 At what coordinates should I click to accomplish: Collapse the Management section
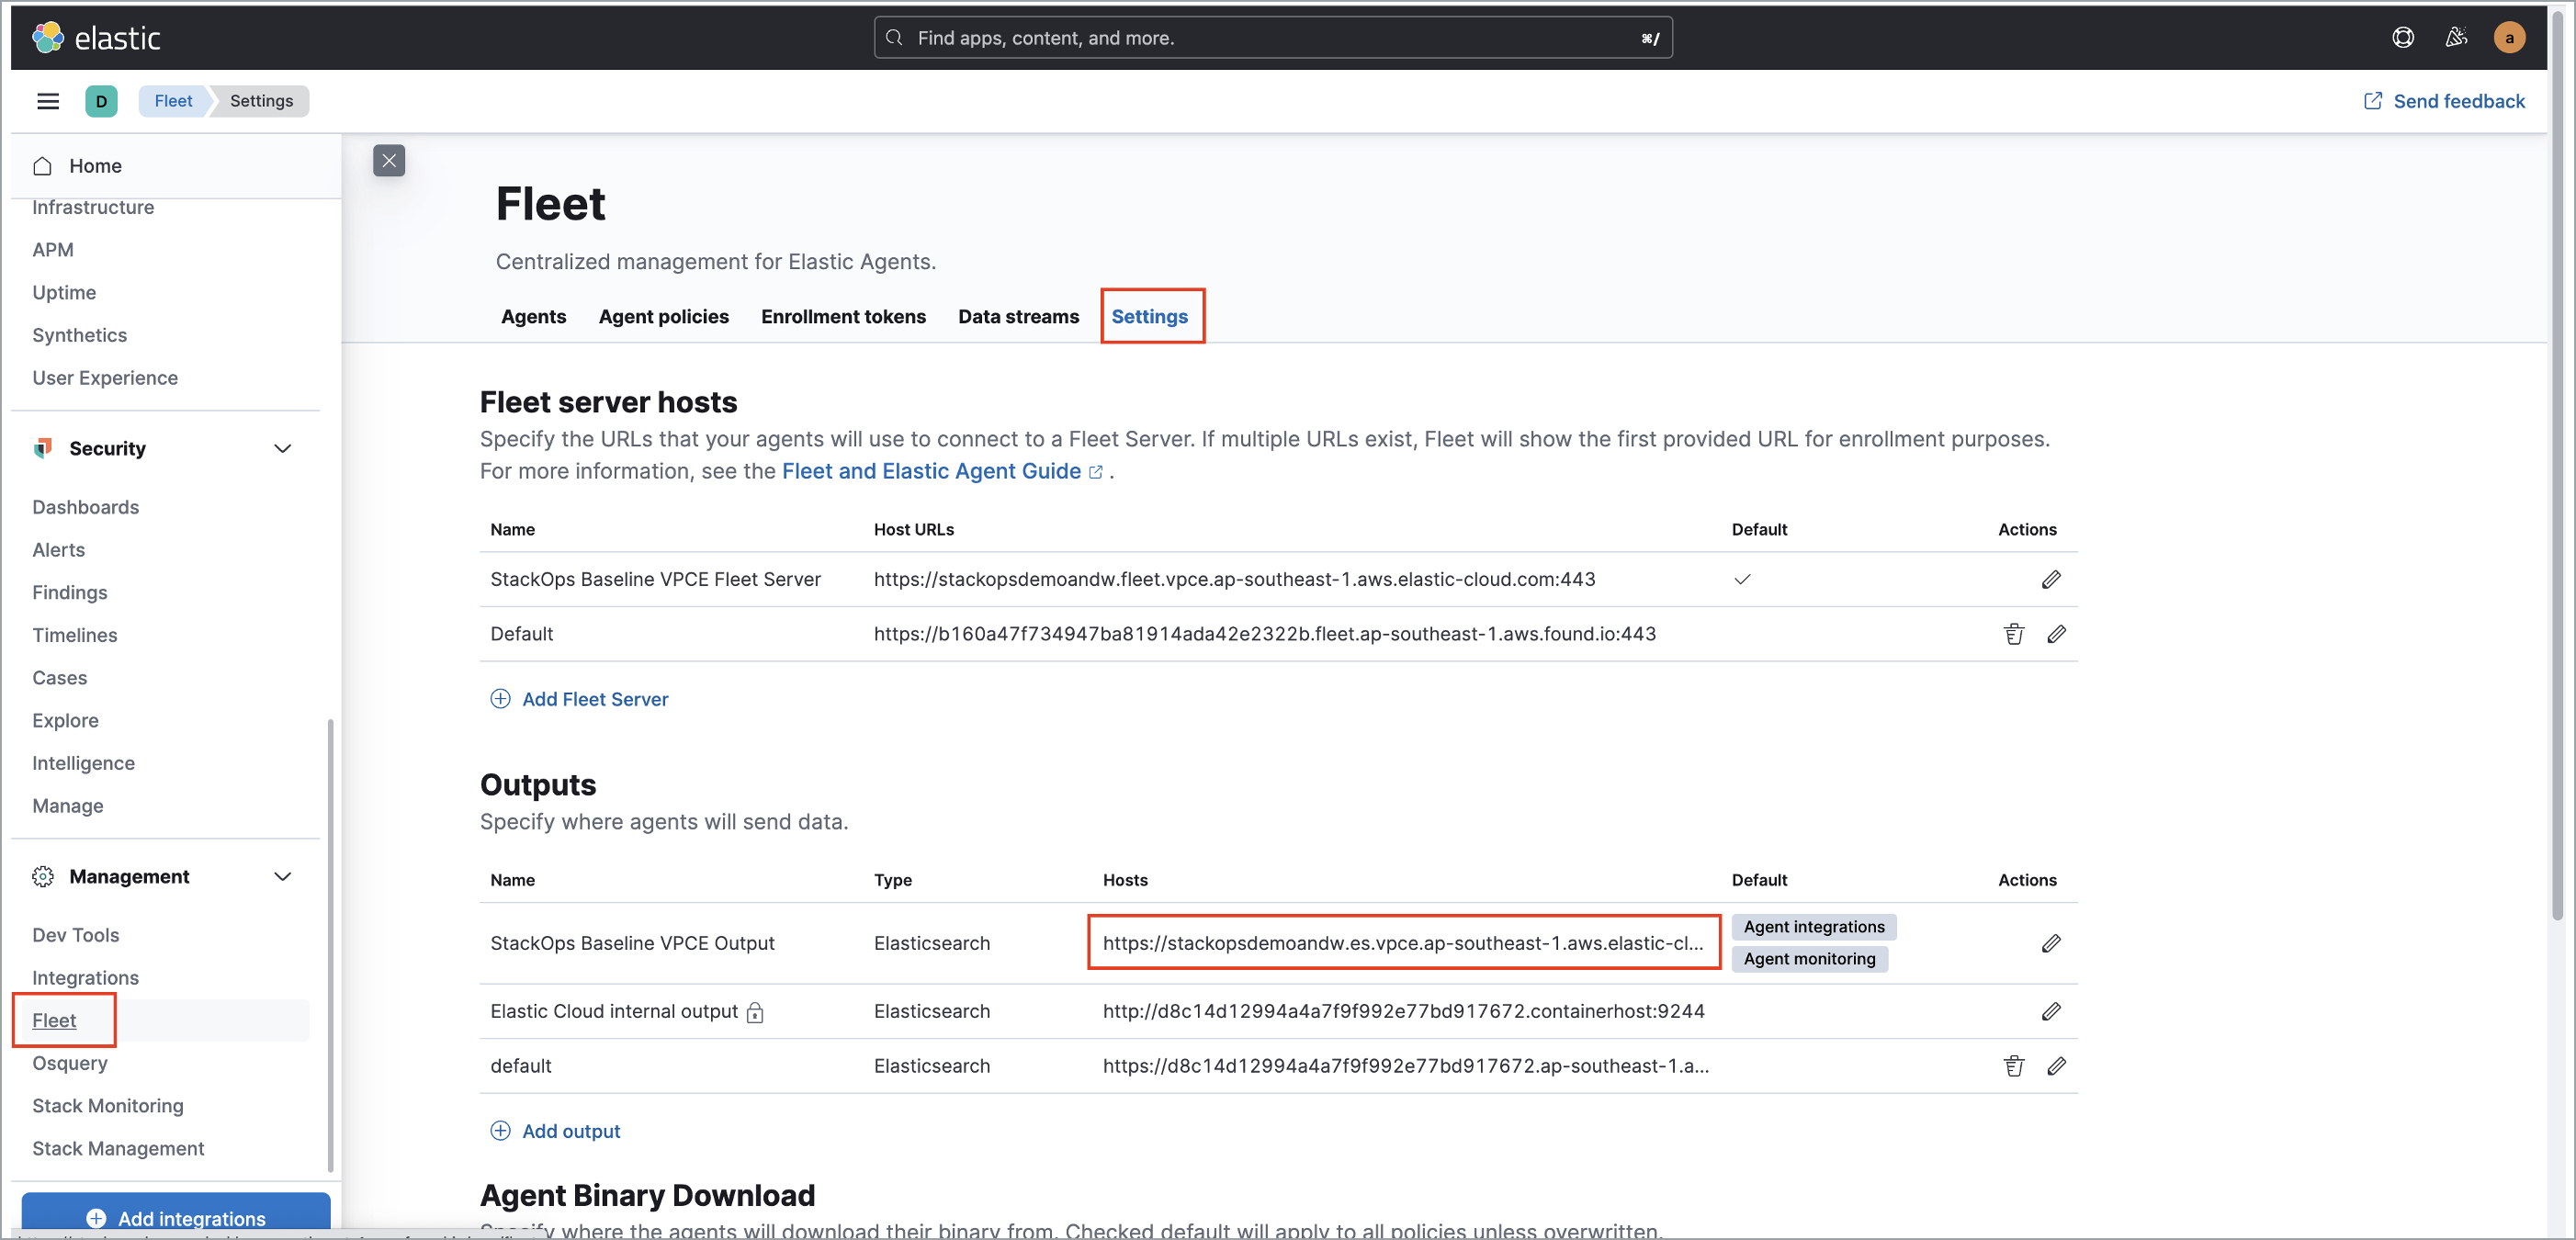click(283, 876)
